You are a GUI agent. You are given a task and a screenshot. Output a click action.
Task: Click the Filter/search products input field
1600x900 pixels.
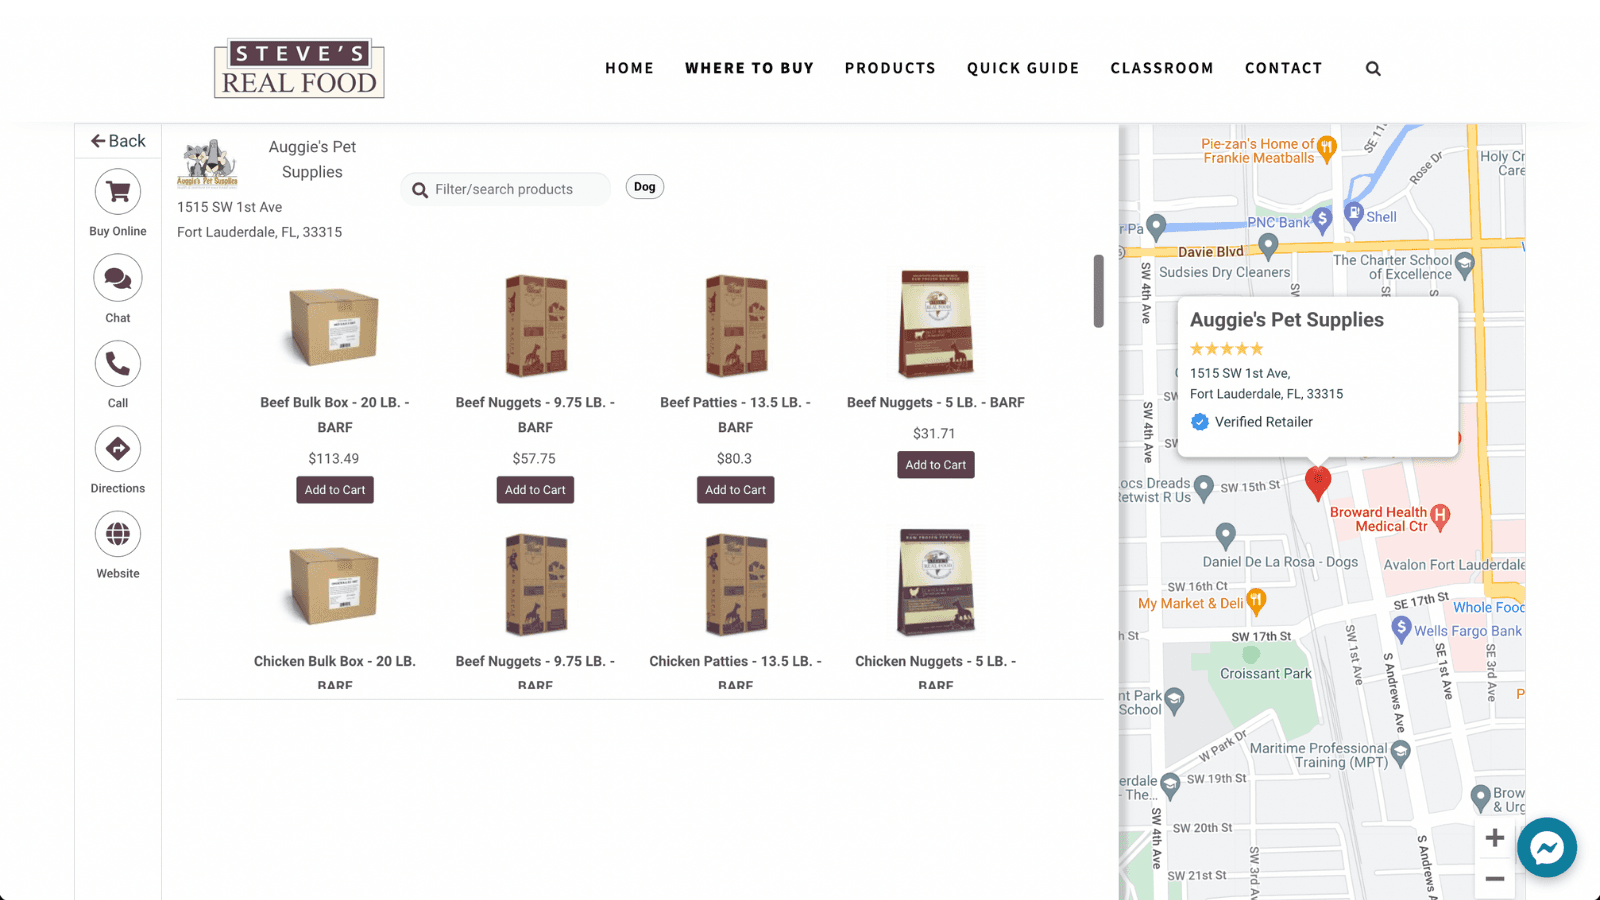point(505,188)
